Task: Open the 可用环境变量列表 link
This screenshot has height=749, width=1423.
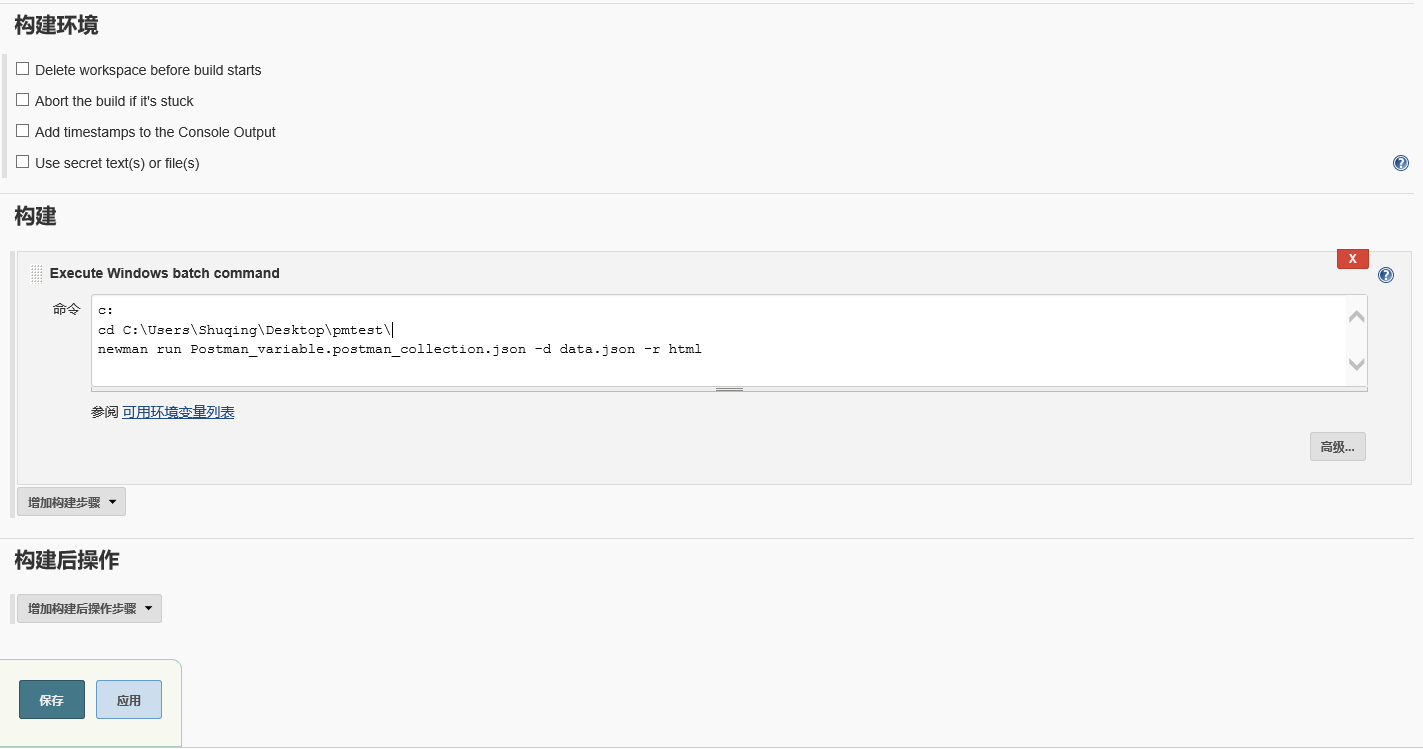Action: 178,411
